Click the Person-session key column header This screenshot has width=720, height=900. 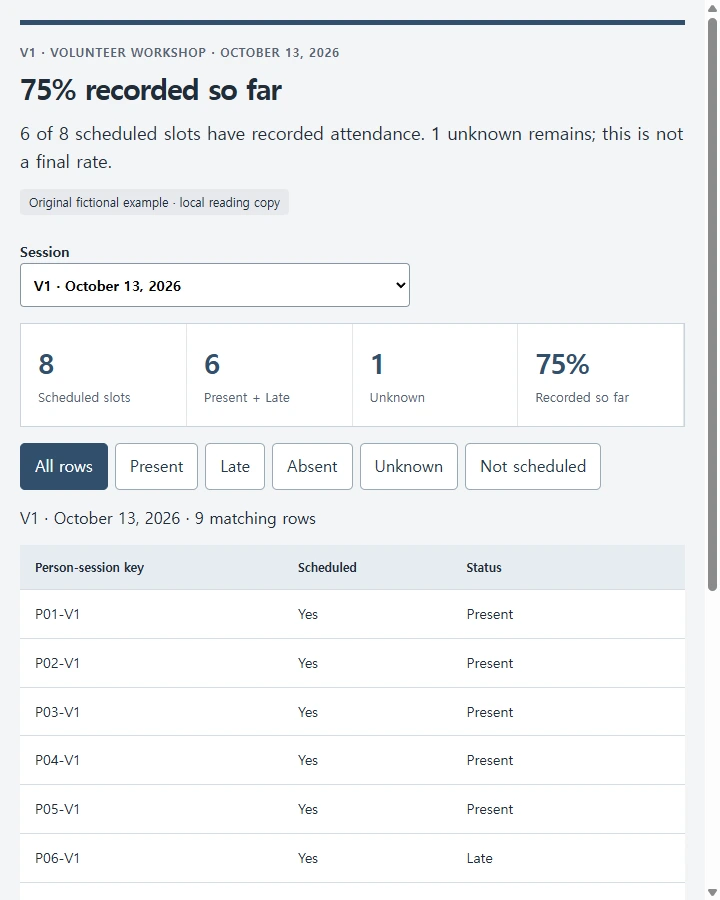click(90, 567)
